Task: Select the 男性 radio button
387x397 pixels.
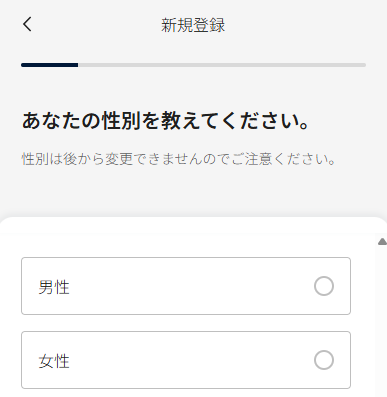Action: (324, 286)
